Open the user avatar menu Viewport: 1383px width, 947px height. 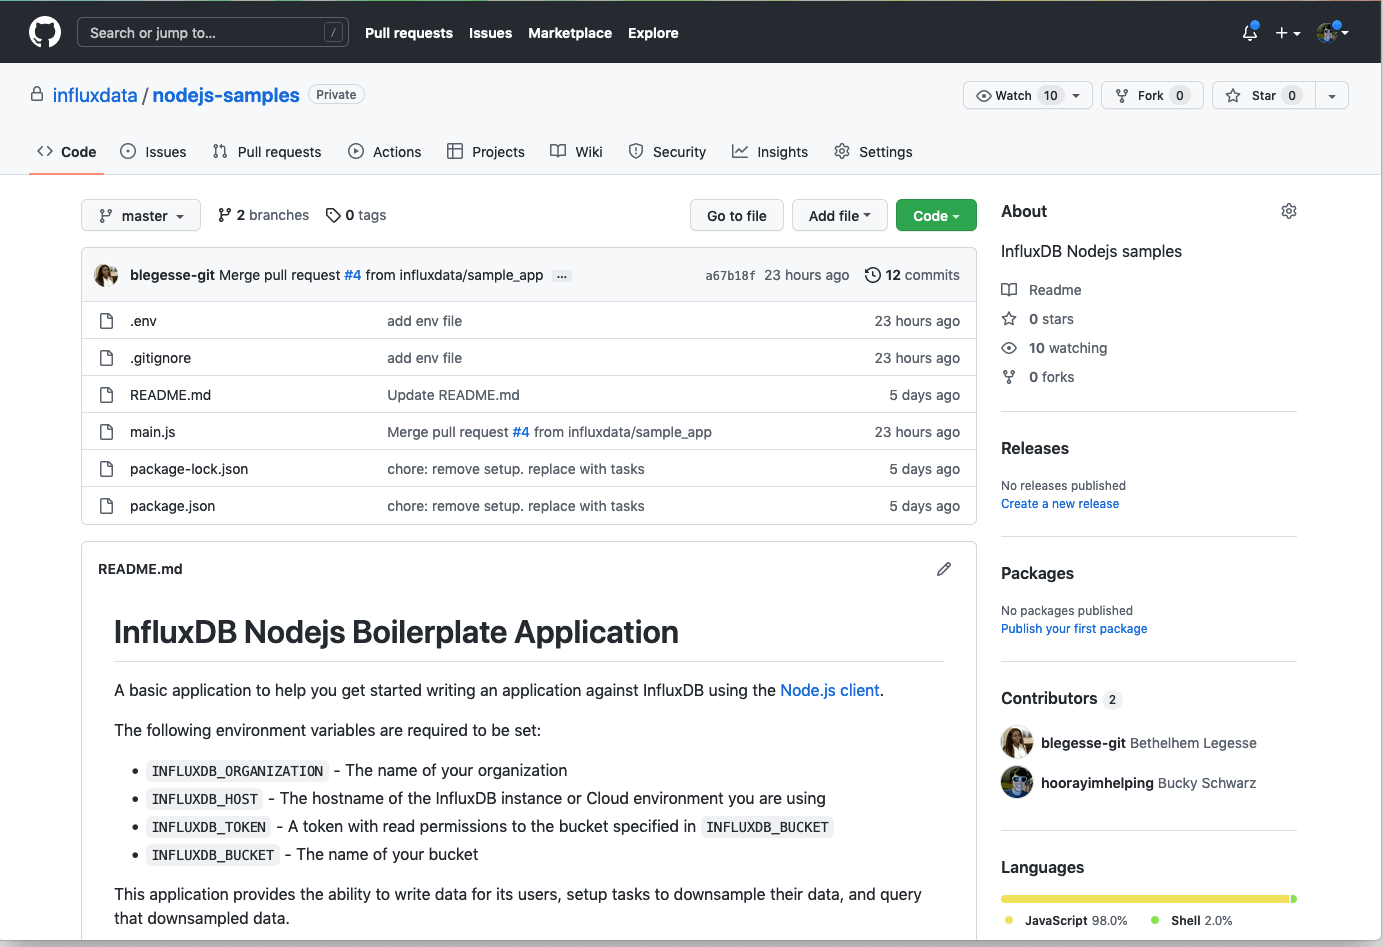click(x=1333, y=32)
